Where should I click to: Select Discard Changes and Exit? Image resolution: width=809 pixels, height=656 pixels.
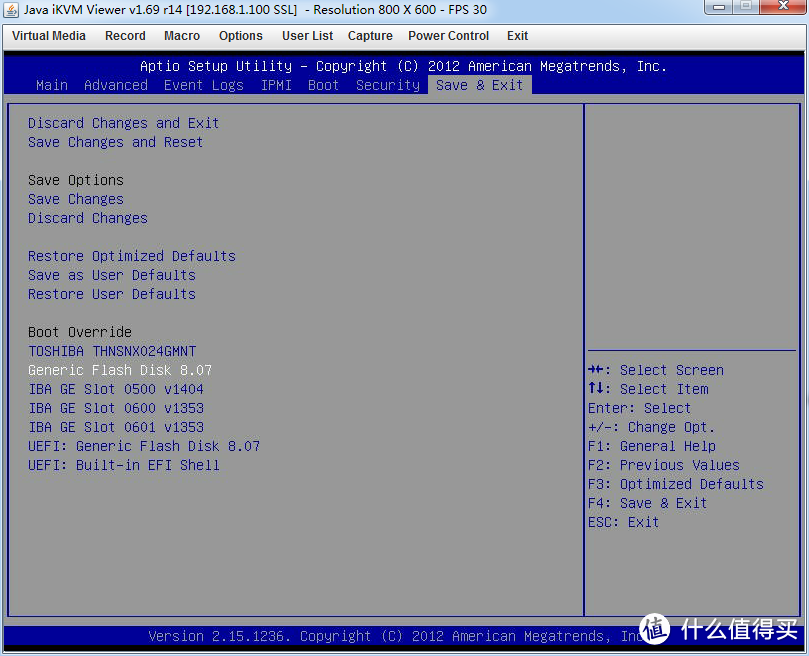pos(123,123)
